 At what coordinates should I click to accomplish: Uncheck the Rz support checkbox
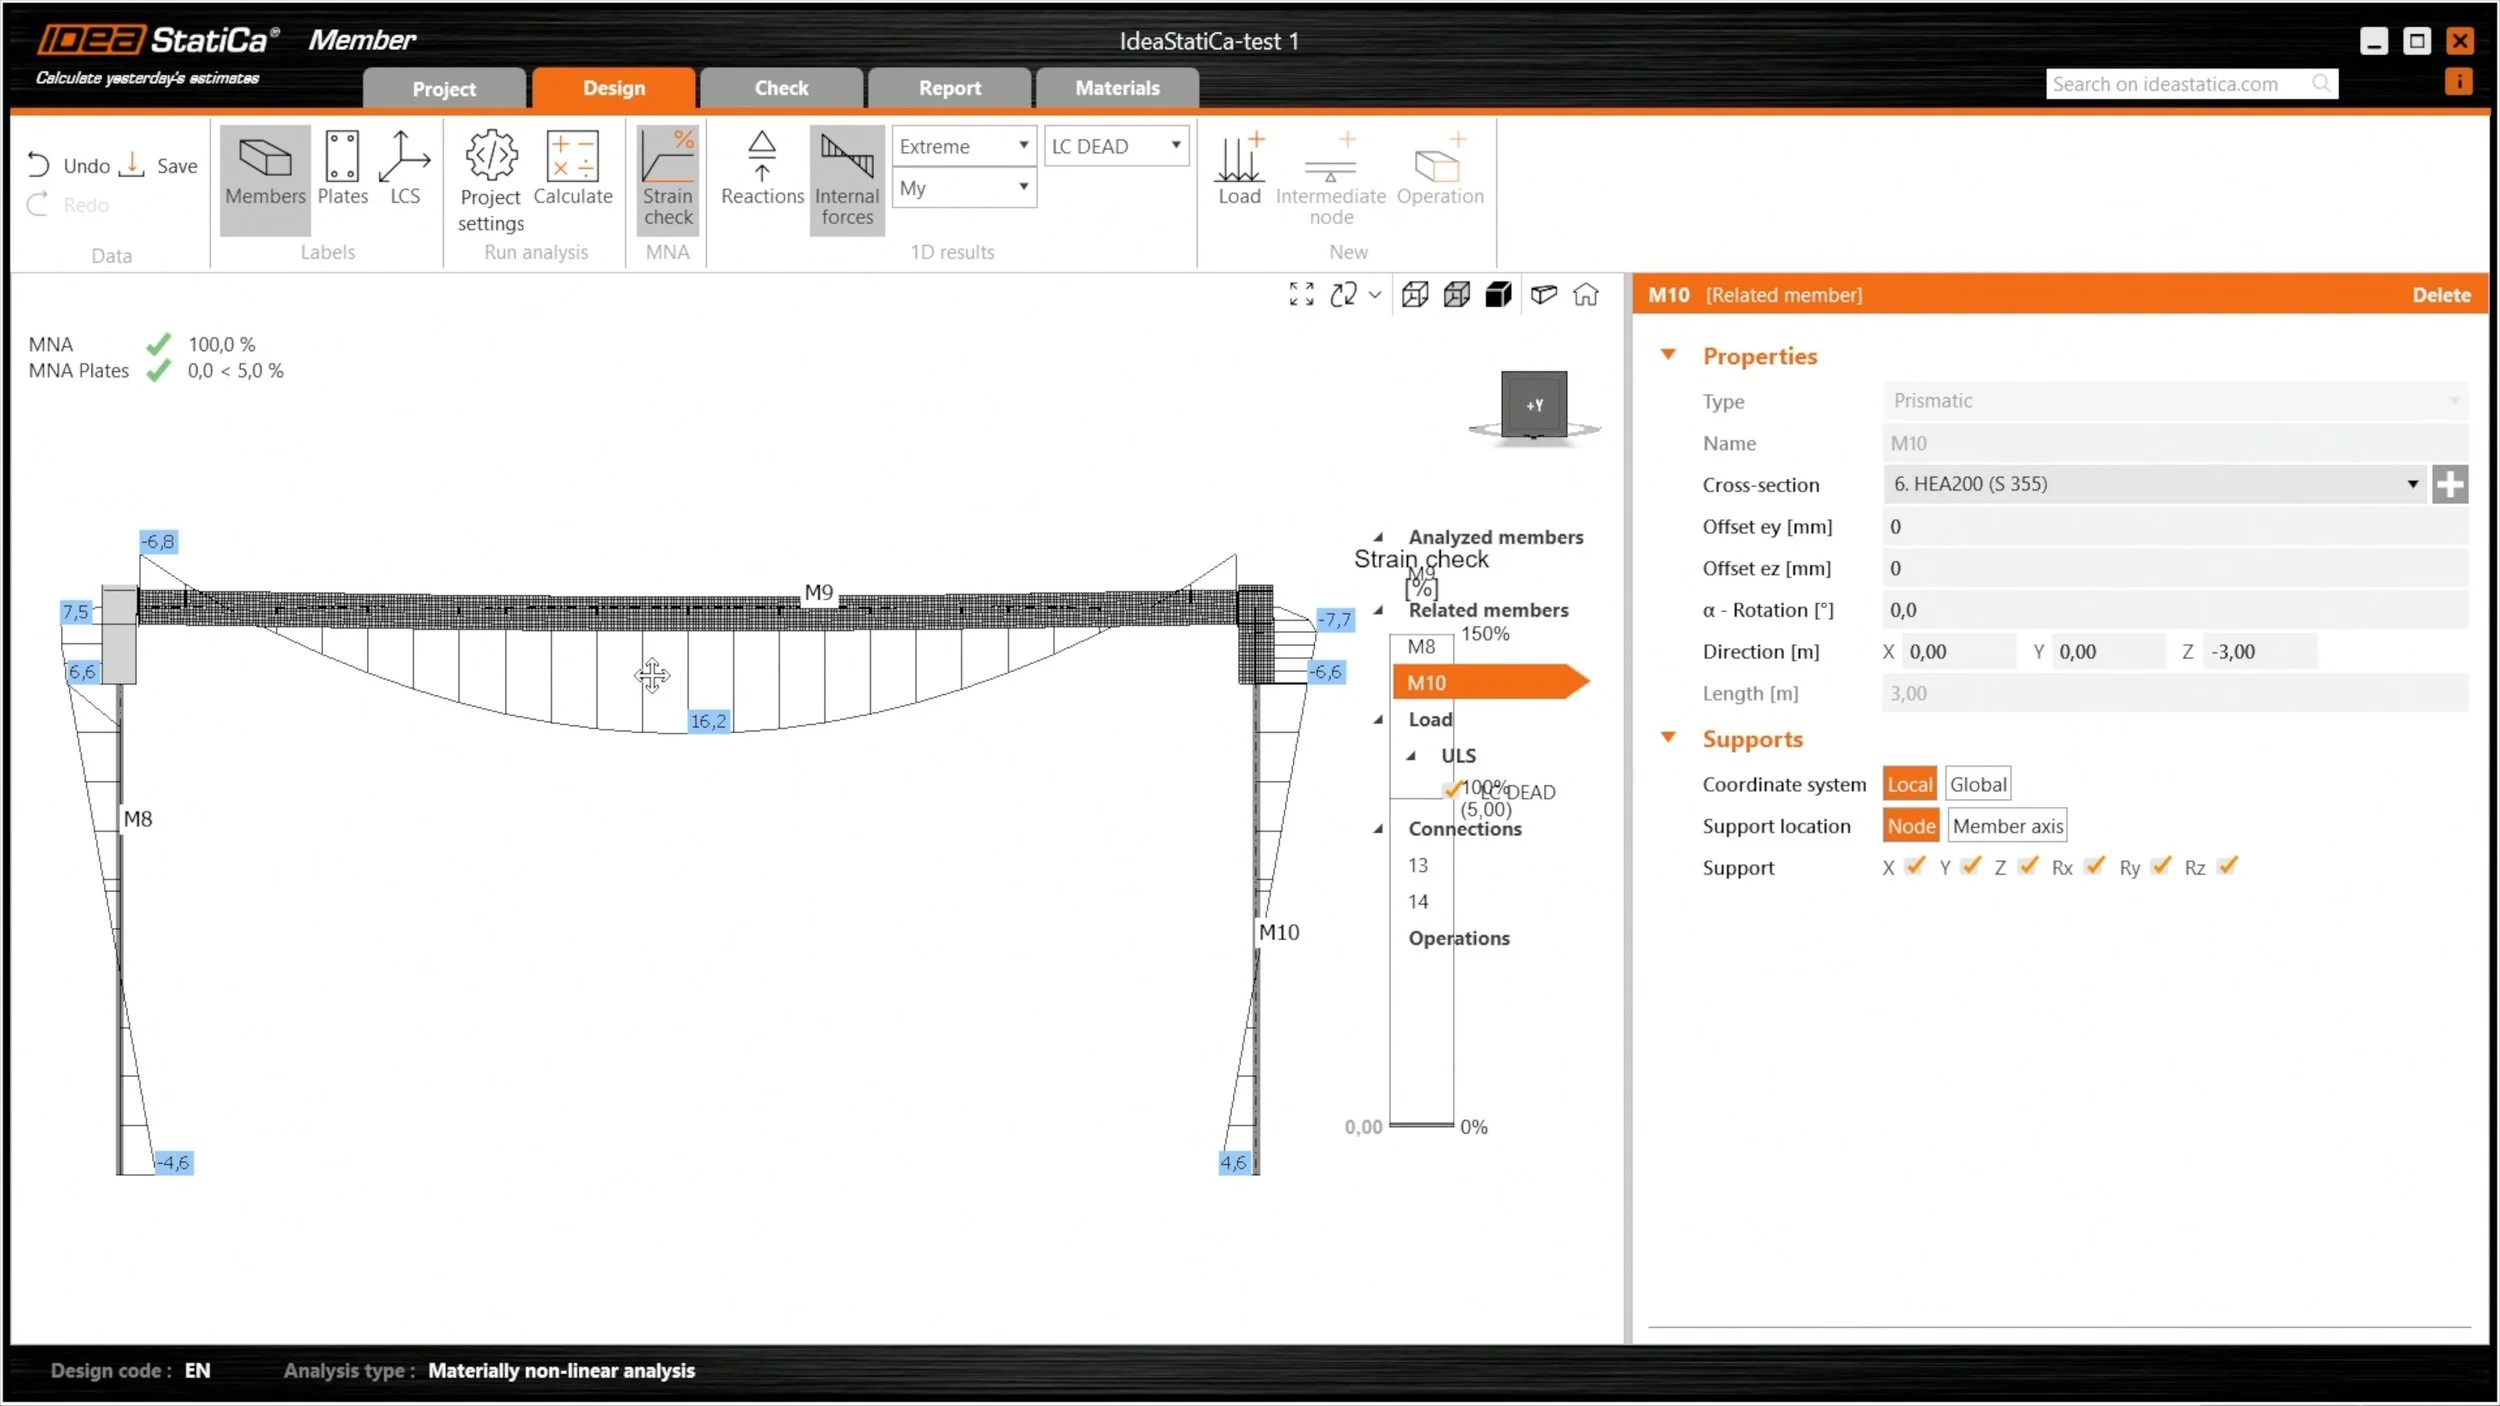click(x=2226, y=866)
